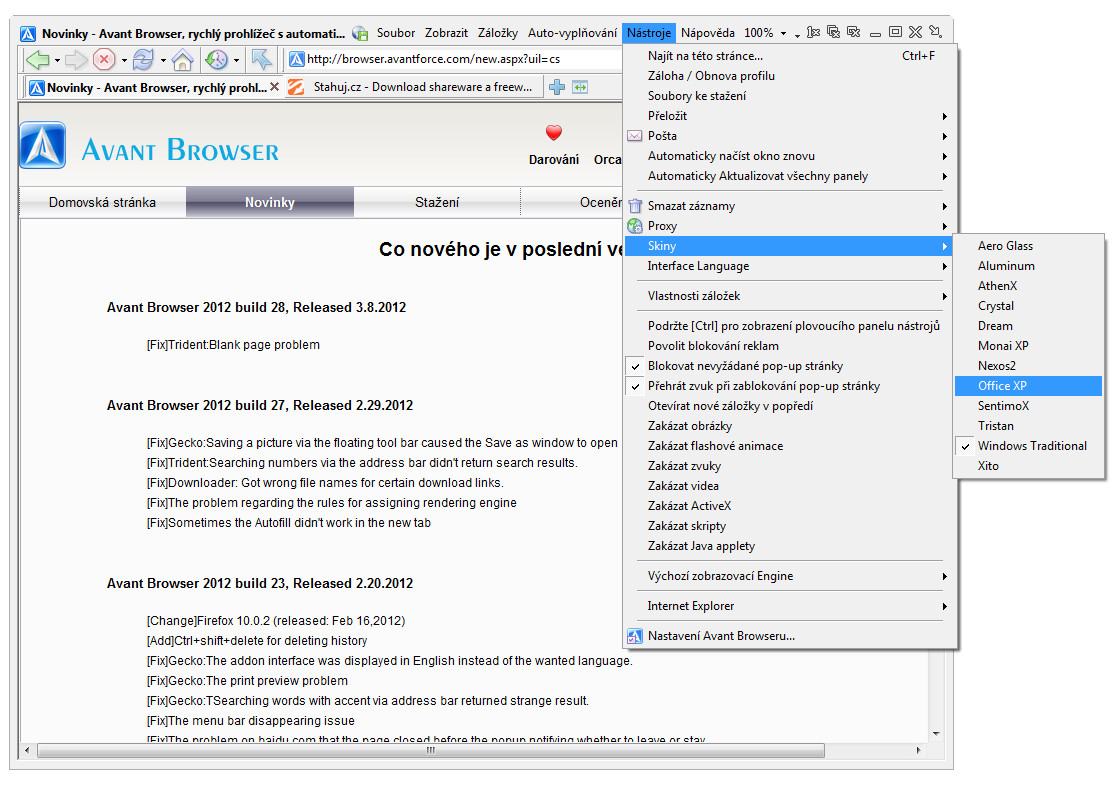Select the Office XP skin
This screenshot has height=790, width=1115.
tap(1029, 386)
